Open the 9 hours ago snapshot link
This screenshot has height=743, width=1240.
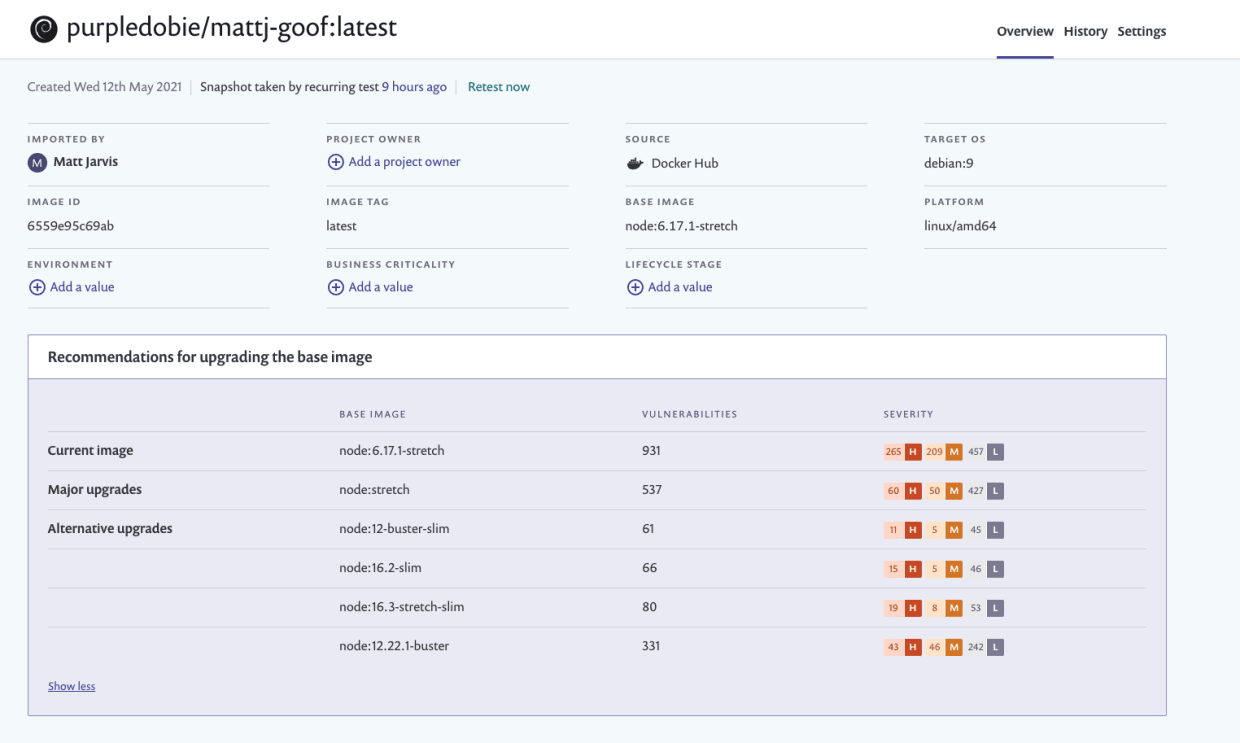coord(414,87)
